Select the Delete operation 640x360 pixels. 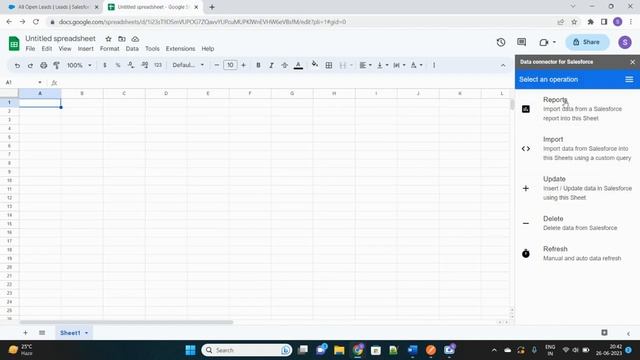(577, 223)
